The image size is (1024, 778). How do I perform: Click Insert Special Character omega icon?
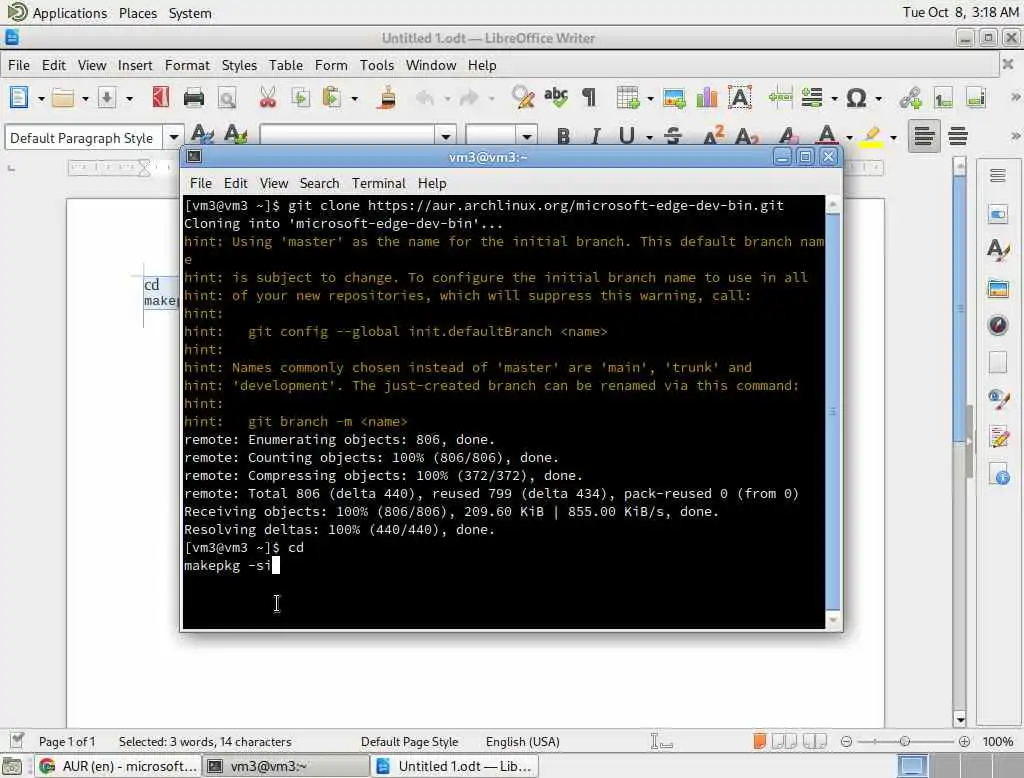(x=856, y=98)
